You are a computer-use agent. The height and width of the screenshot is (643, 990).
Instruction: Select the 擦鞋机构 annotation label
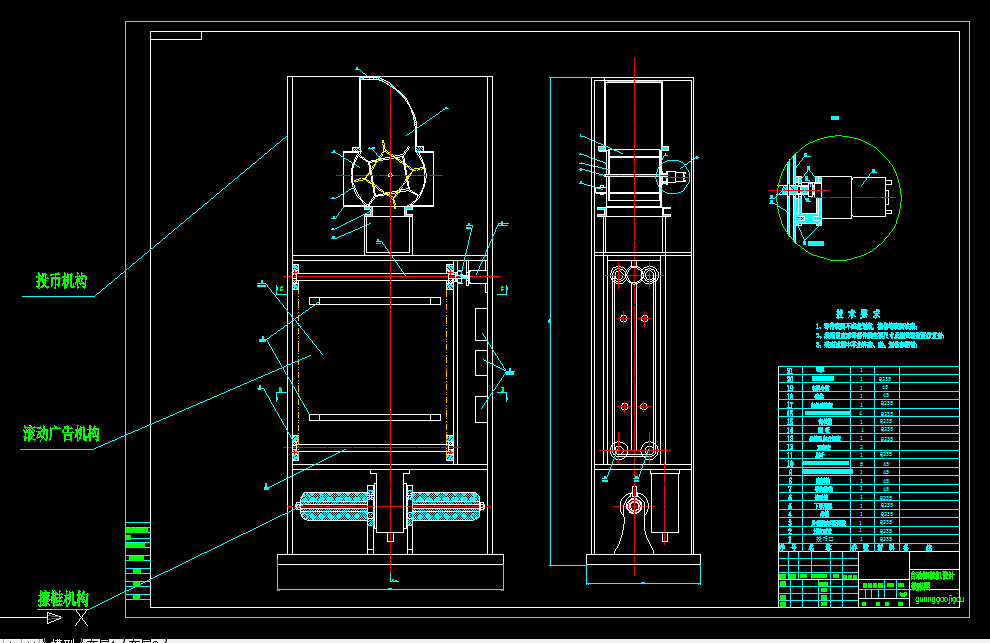coord(63,598)
